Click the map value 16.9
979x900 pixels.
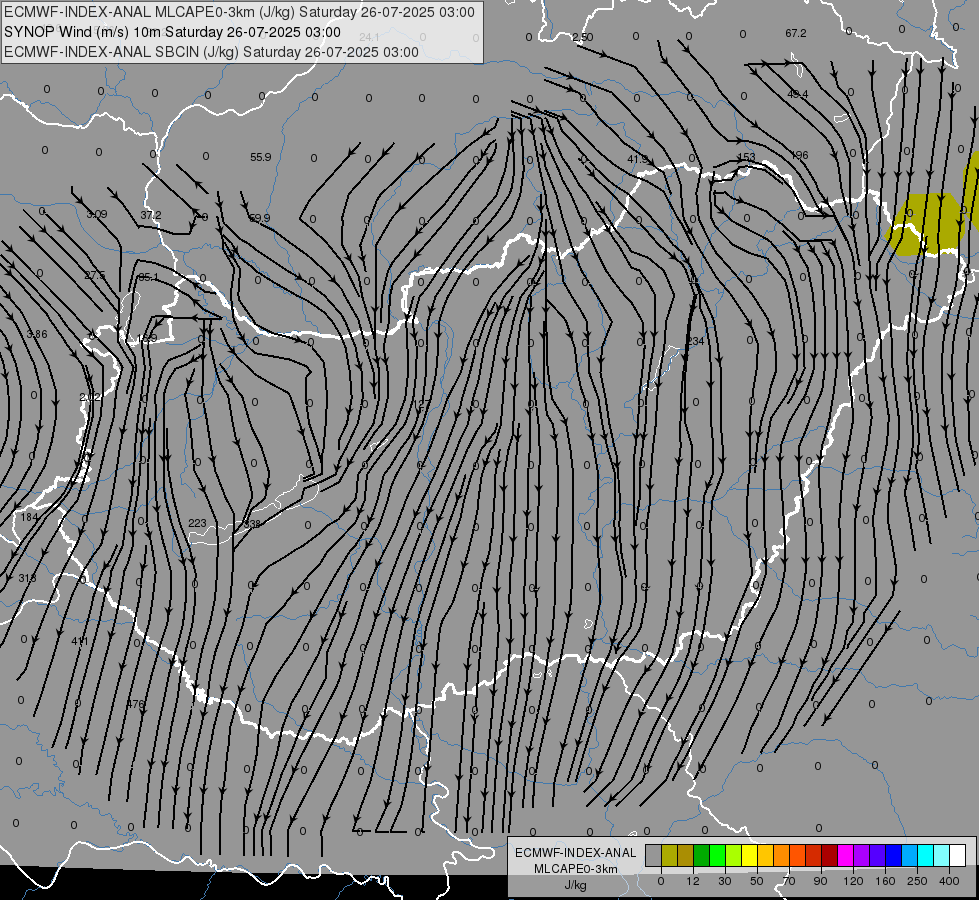click(x=147, y=338)
